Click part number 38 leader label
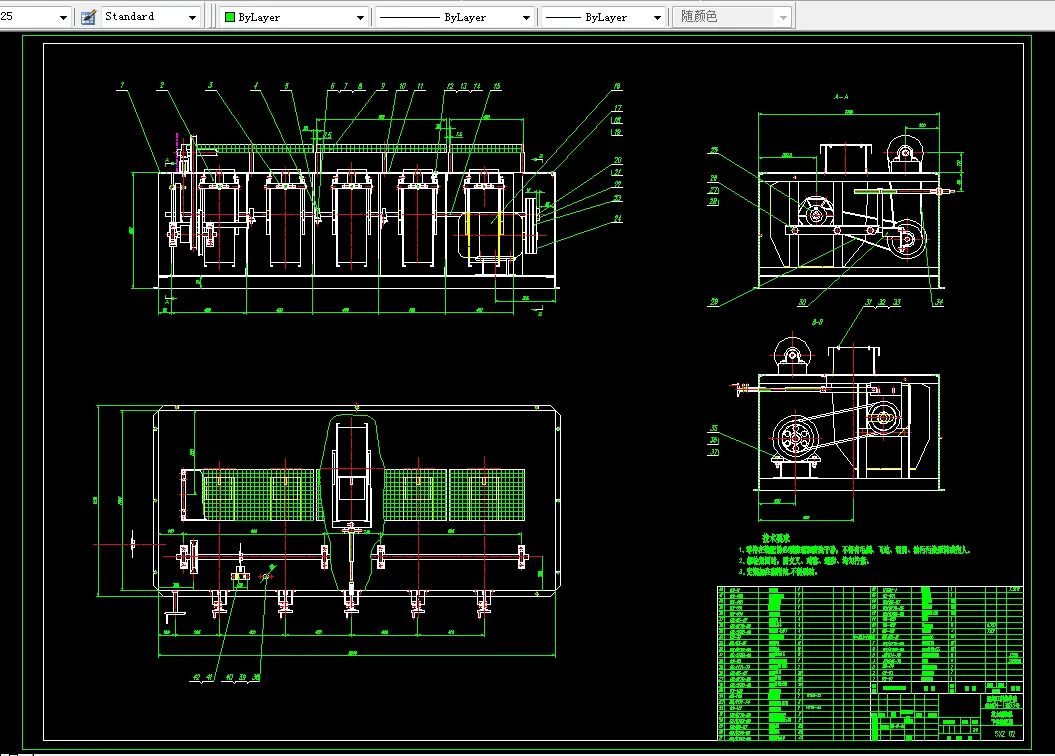The image size is (1055, 756). [255, 677]
